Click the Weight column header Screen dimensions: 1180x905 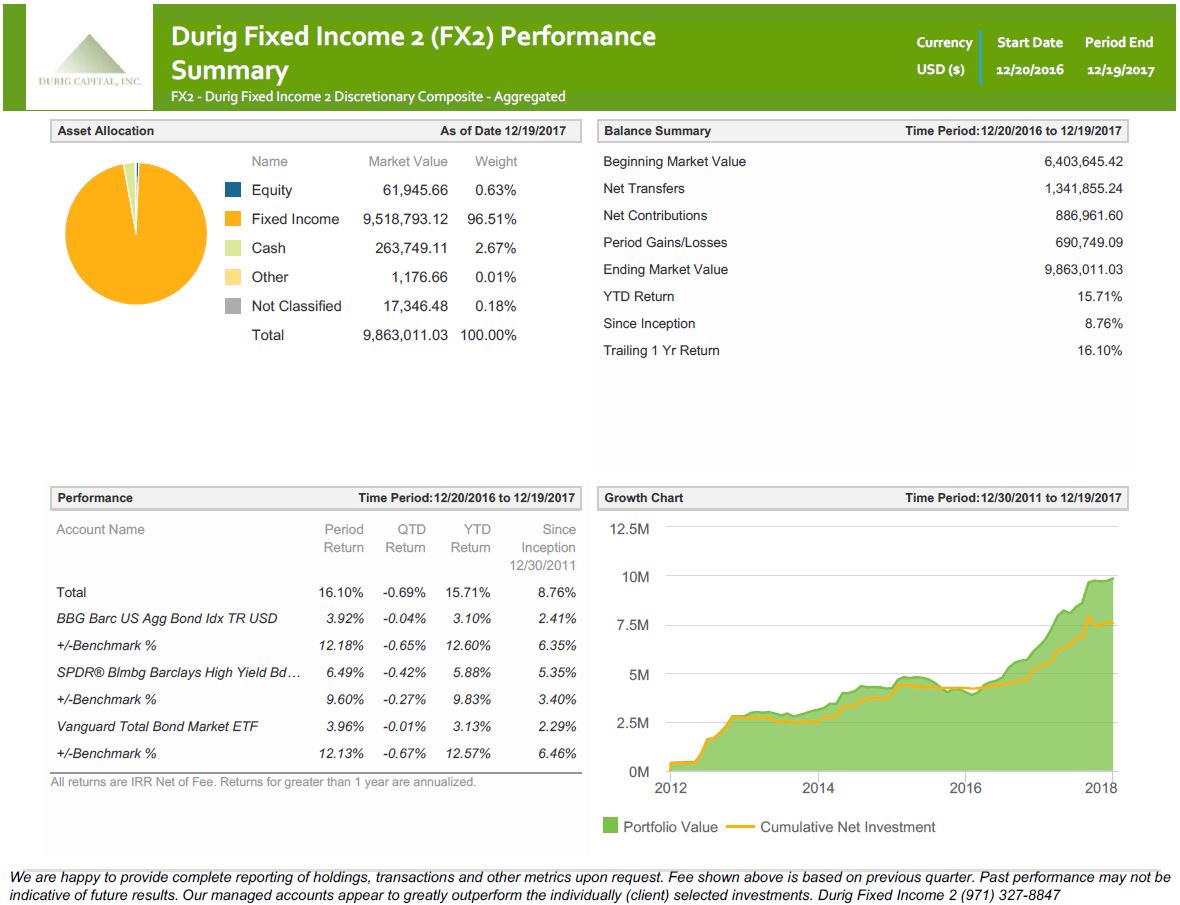click(496, 161)
